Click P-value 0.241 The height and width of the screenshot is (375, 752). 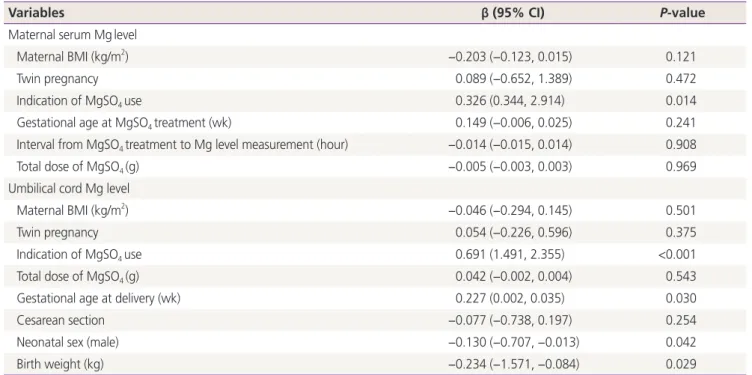[681, 123]
